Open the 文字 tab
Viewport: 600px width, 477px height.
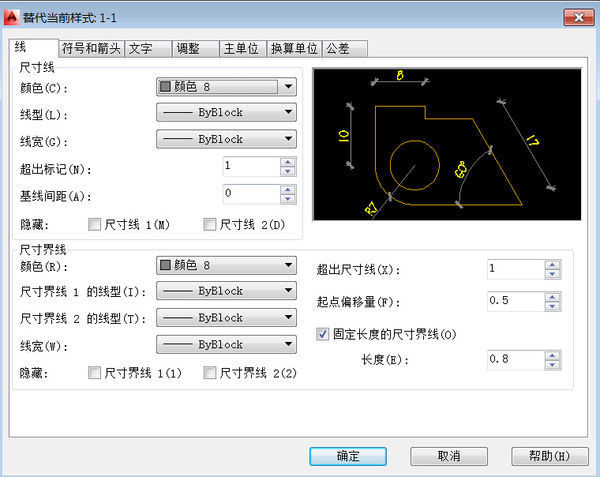[140, 48]
